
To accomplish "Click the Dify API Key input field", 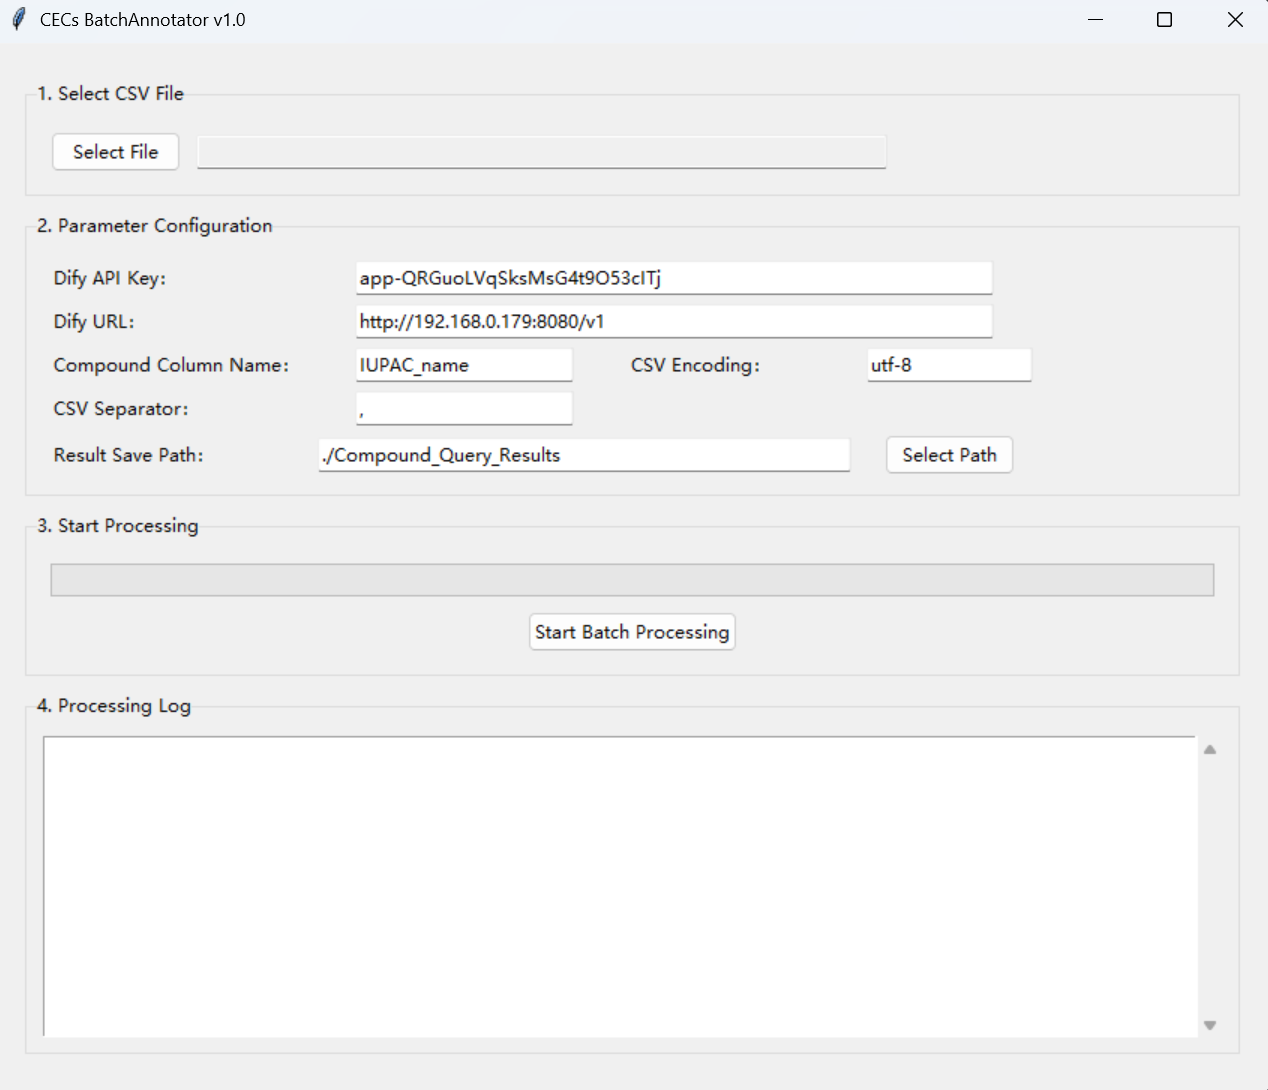I will click(x=673, y=278).
